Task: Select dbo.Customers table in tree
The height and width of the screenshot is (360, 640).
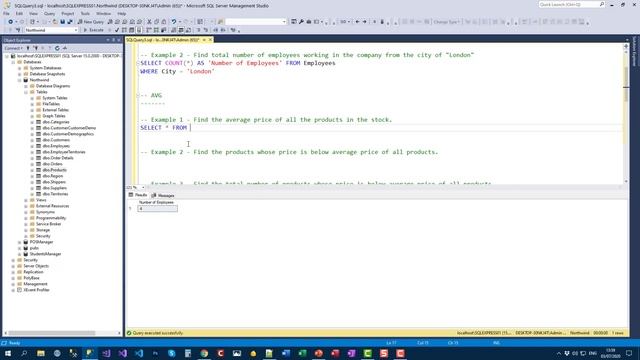Action: pos(56,140)
